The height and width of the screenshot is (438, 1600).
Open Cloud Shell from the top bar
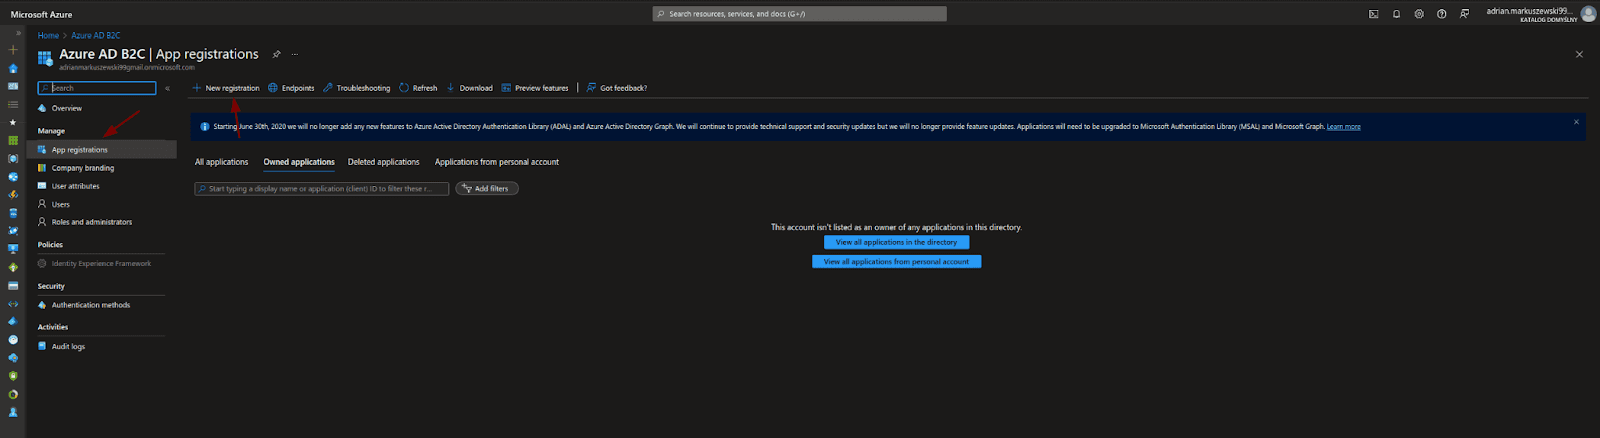click(x=1373, y=14)
